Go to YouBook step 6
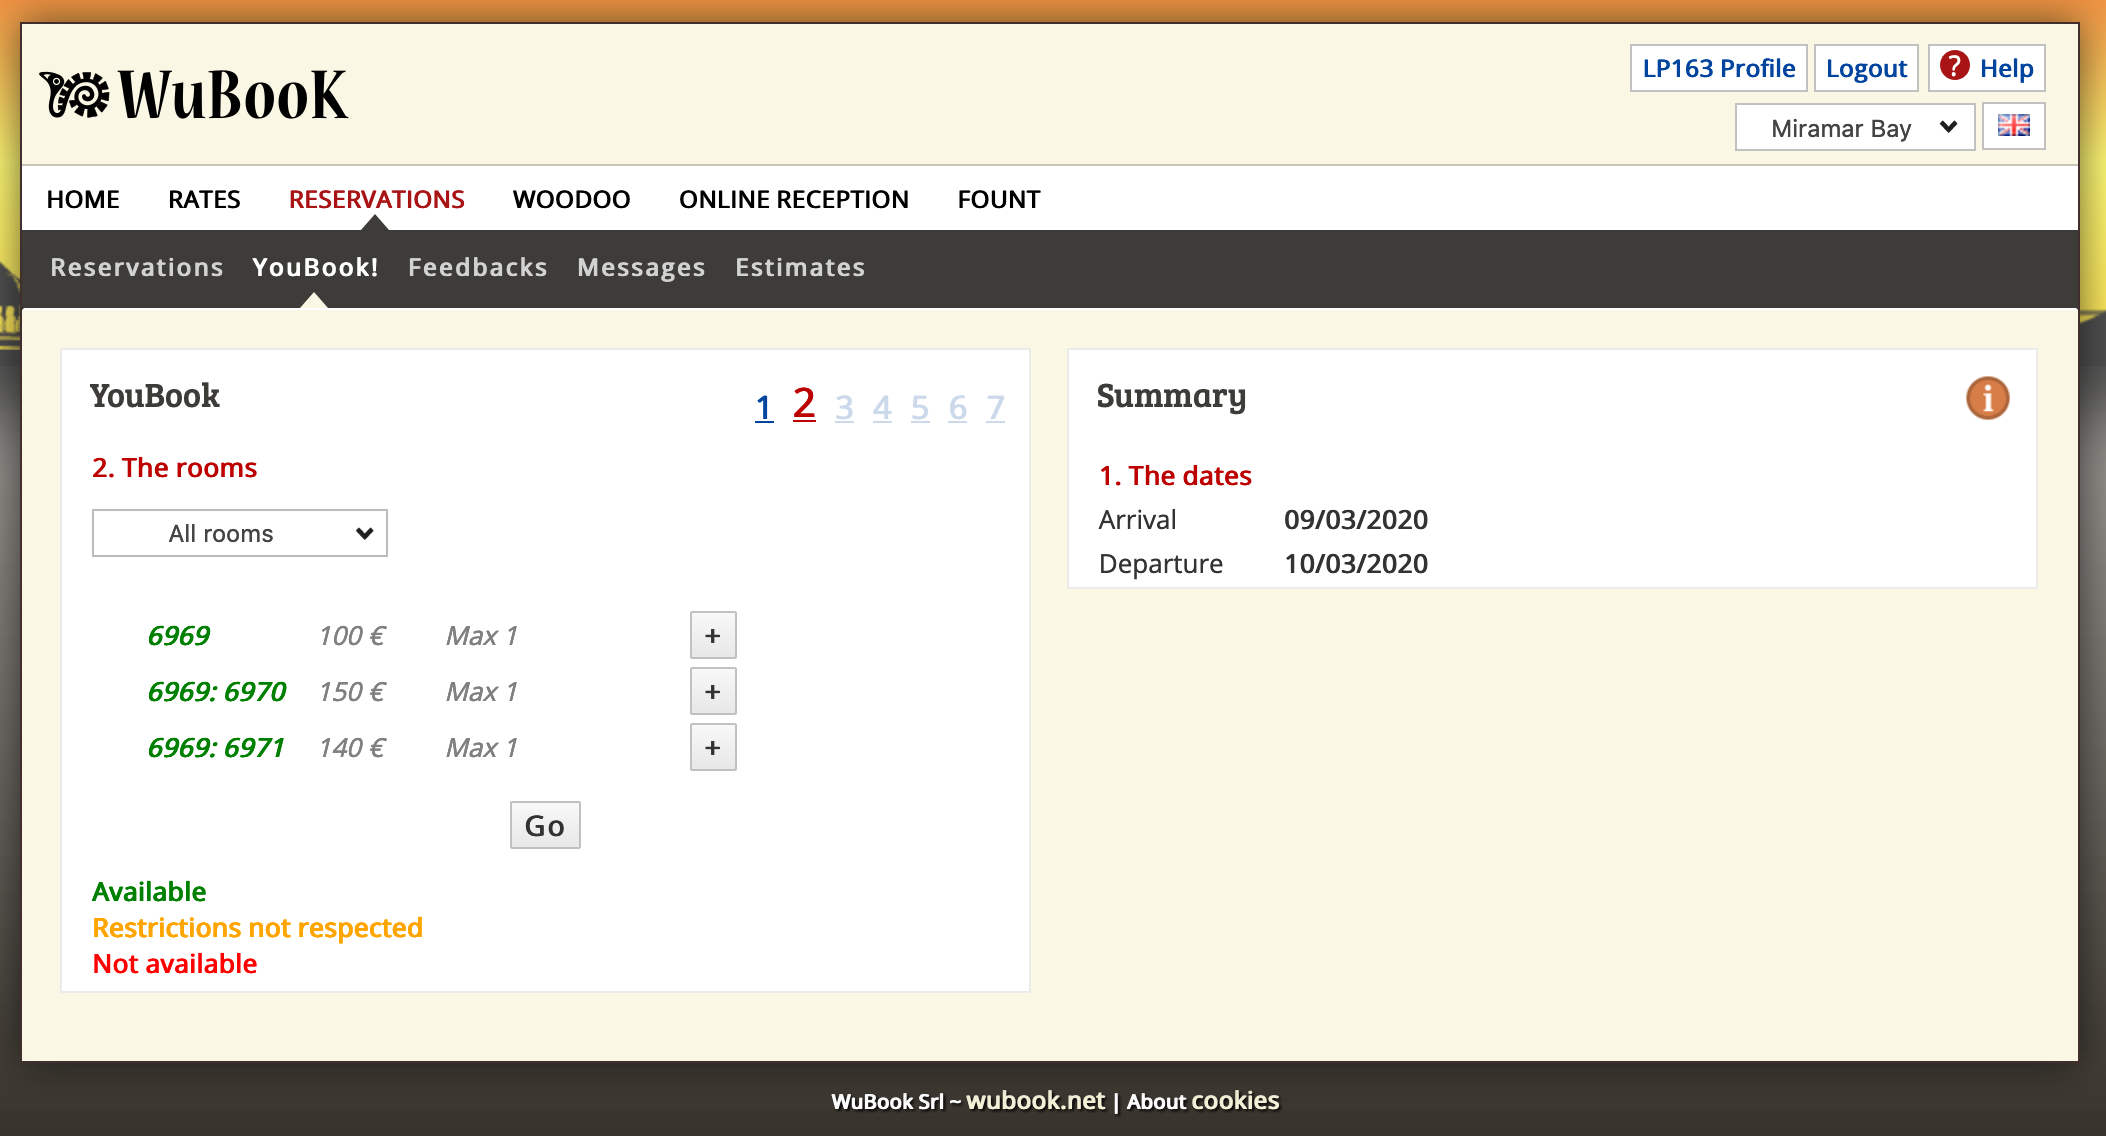The image size is (2106, 1136). (958, 407)
